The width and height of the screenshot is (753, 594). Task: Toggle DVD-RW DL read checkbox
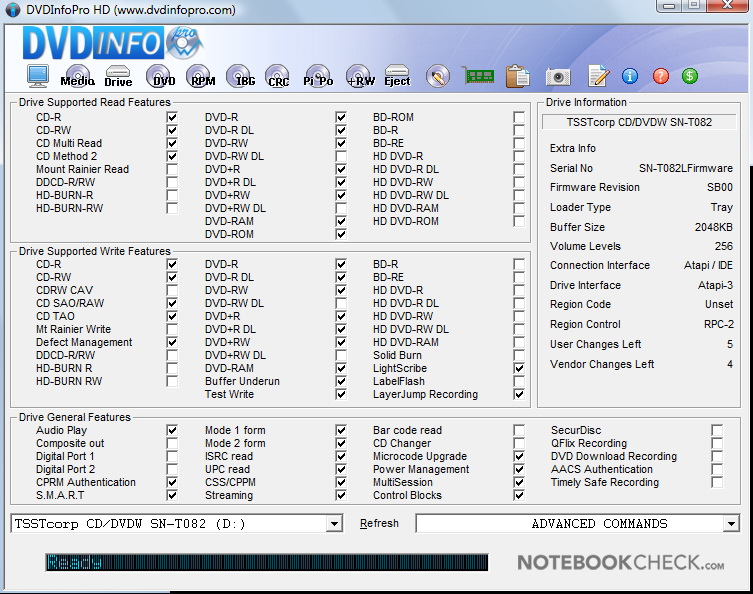pyautogui.click(x=341, y=156)
